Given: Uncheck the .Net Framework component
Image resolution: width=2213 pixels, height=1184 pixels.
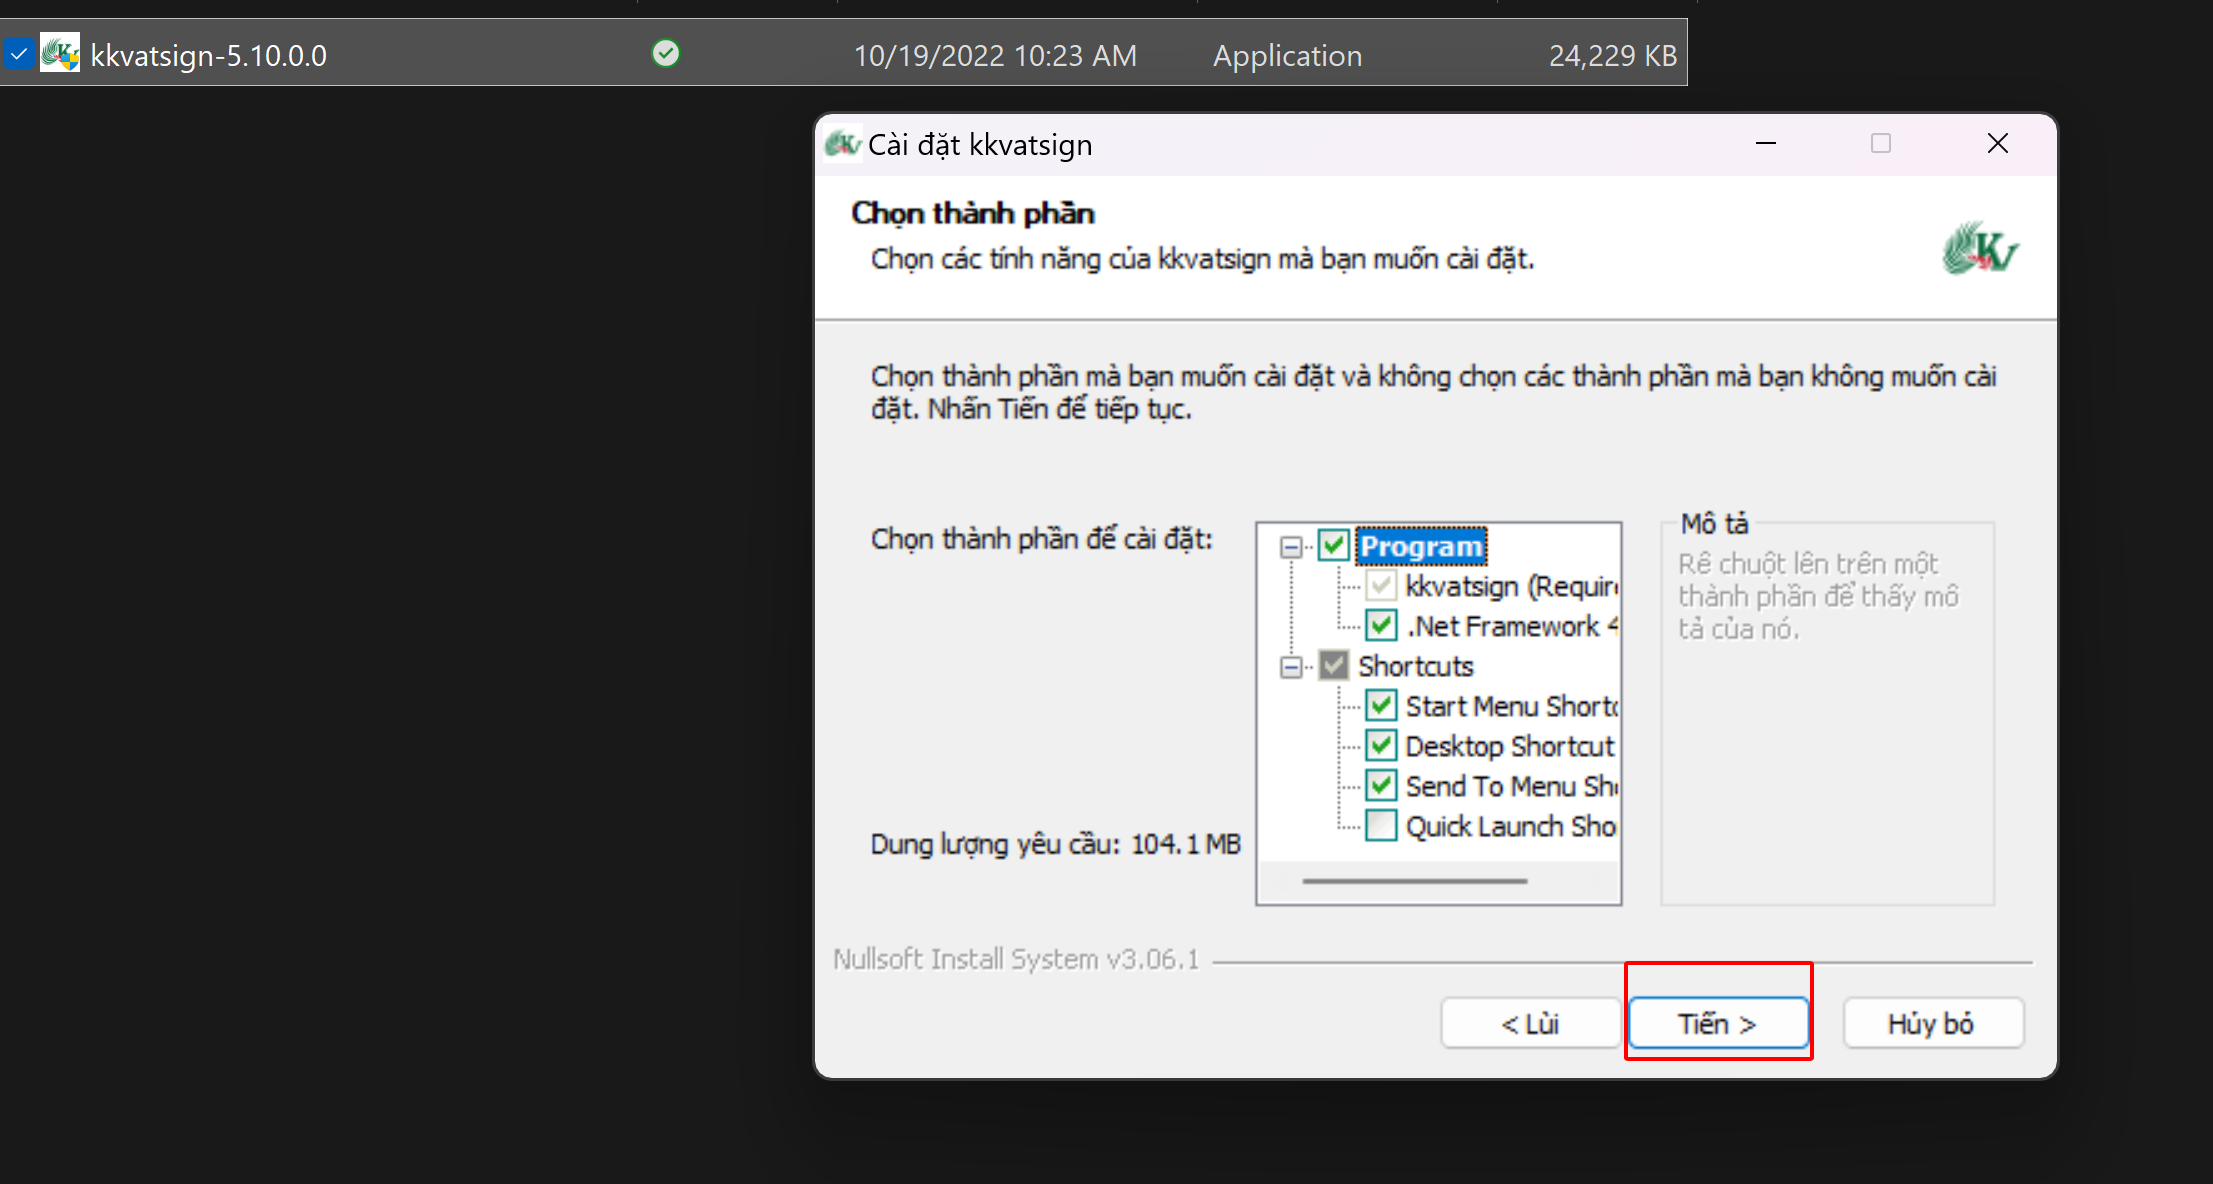Looking at the screenshot, I should tap(1381, 626).
